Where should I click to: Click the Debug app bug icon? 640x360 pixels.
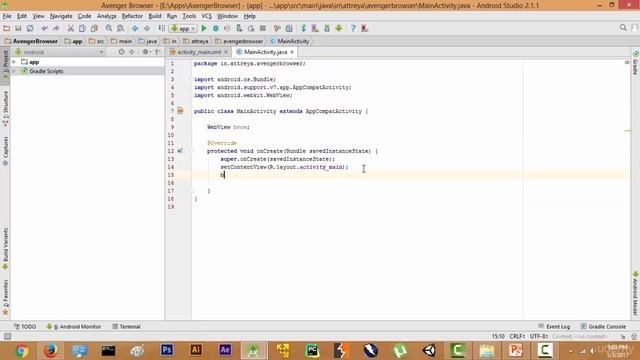pos(216,28)
